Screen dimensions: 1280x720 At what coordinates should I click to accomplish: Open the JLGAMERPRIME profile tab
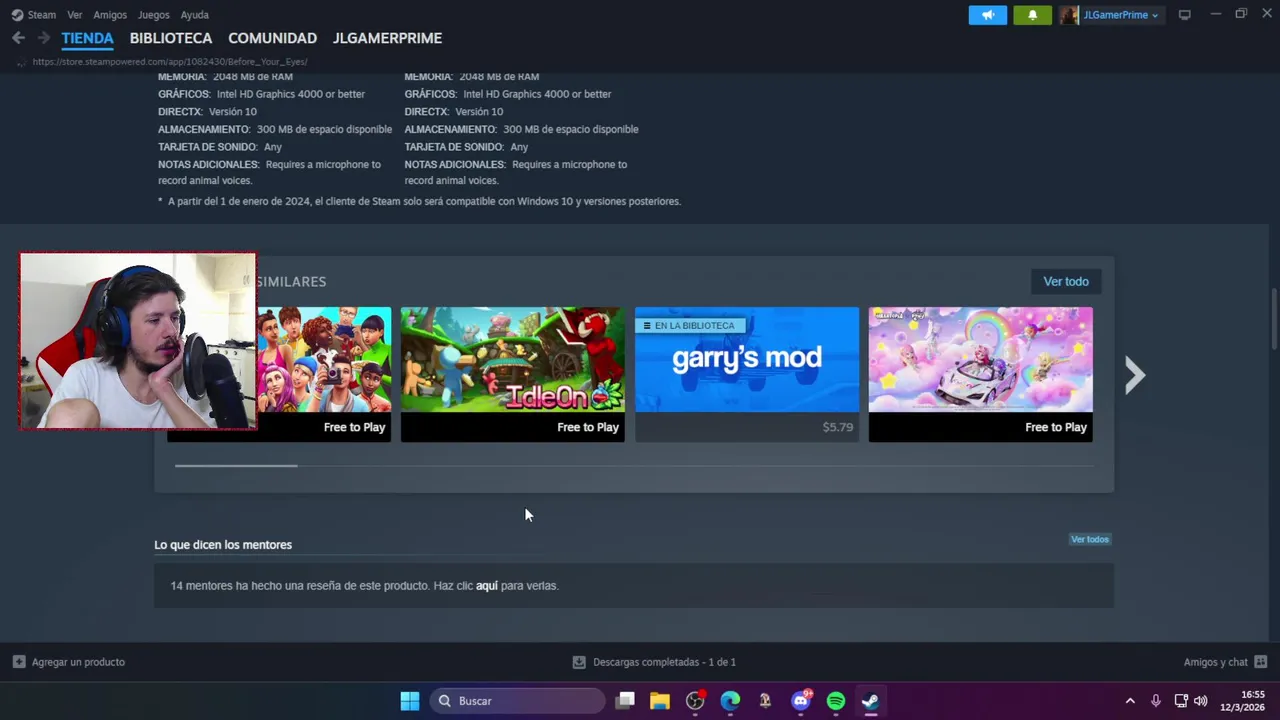387,38
